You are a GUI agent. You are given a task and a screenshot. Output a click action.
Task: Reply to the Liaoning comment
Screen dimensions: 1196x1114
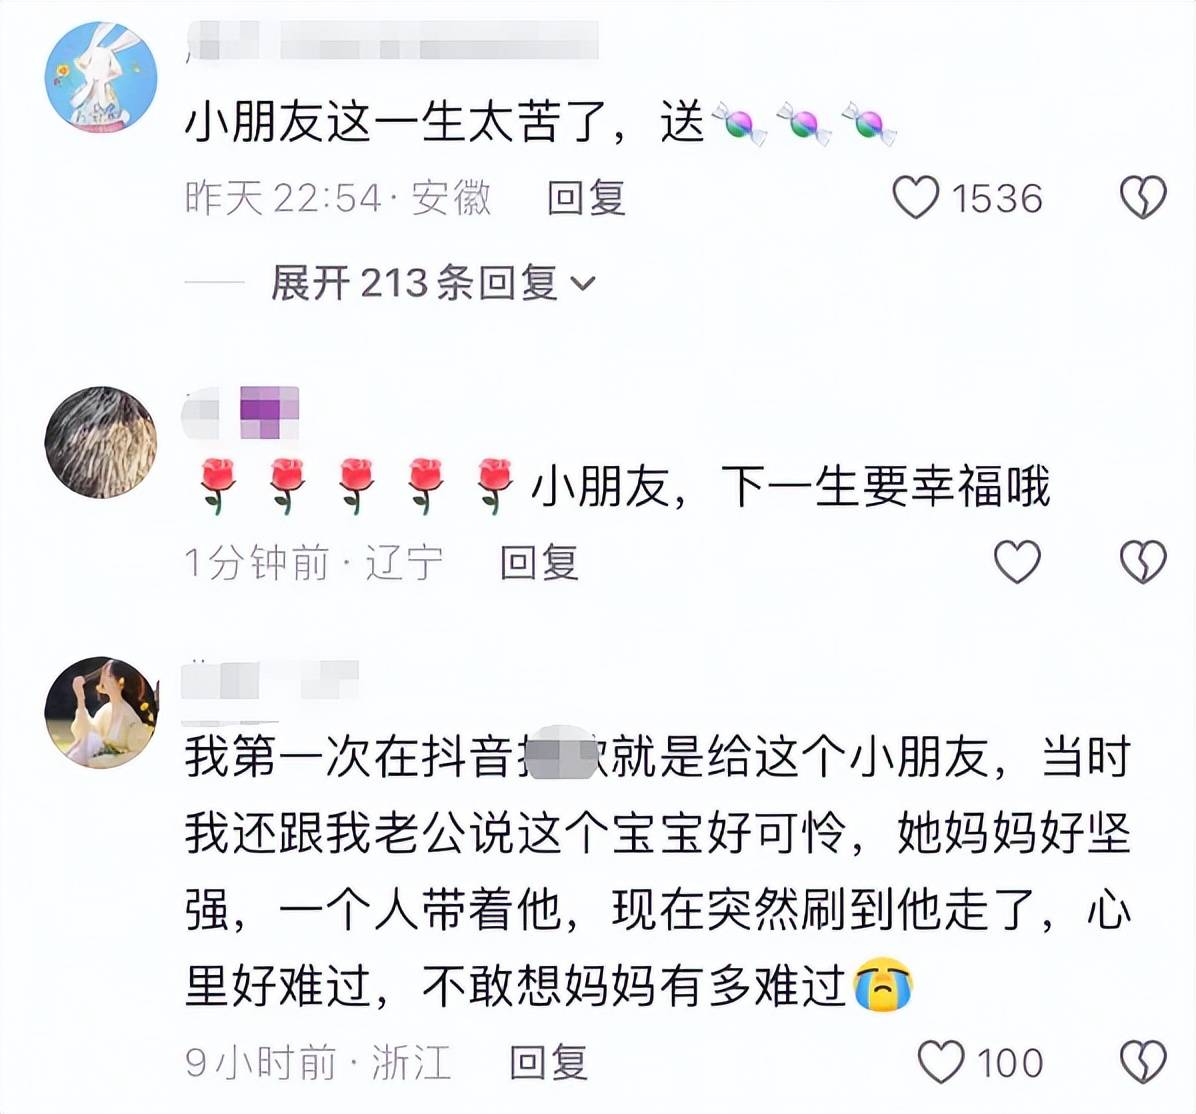click(x=539, y=562)
